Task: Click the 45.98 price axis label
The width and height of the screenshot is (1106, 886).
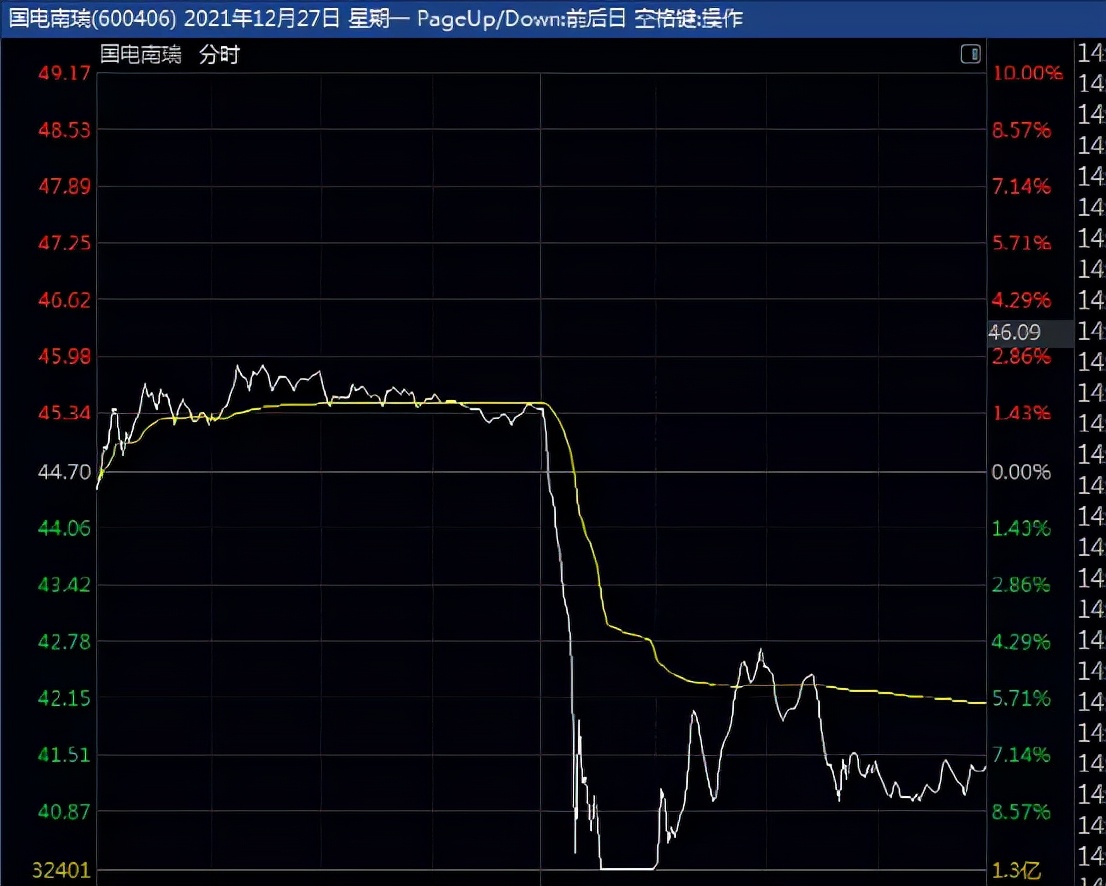Action: click(64, 356)
